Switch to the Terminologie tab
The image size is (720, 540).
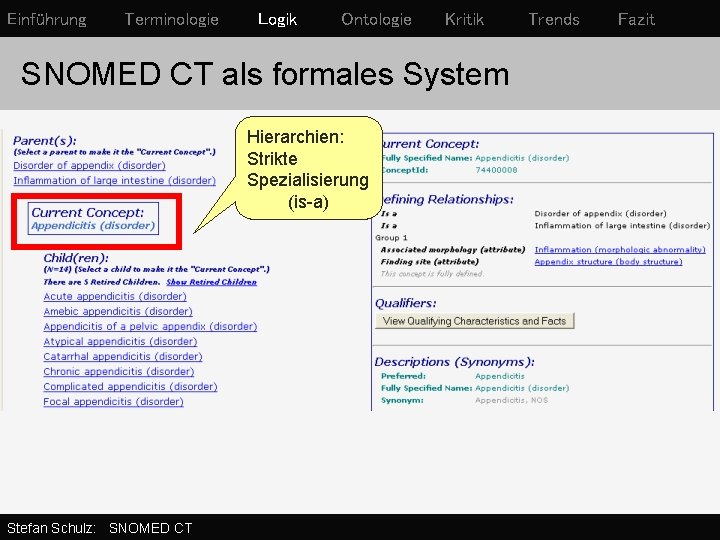pyautogui.click(x=172, y=19)
